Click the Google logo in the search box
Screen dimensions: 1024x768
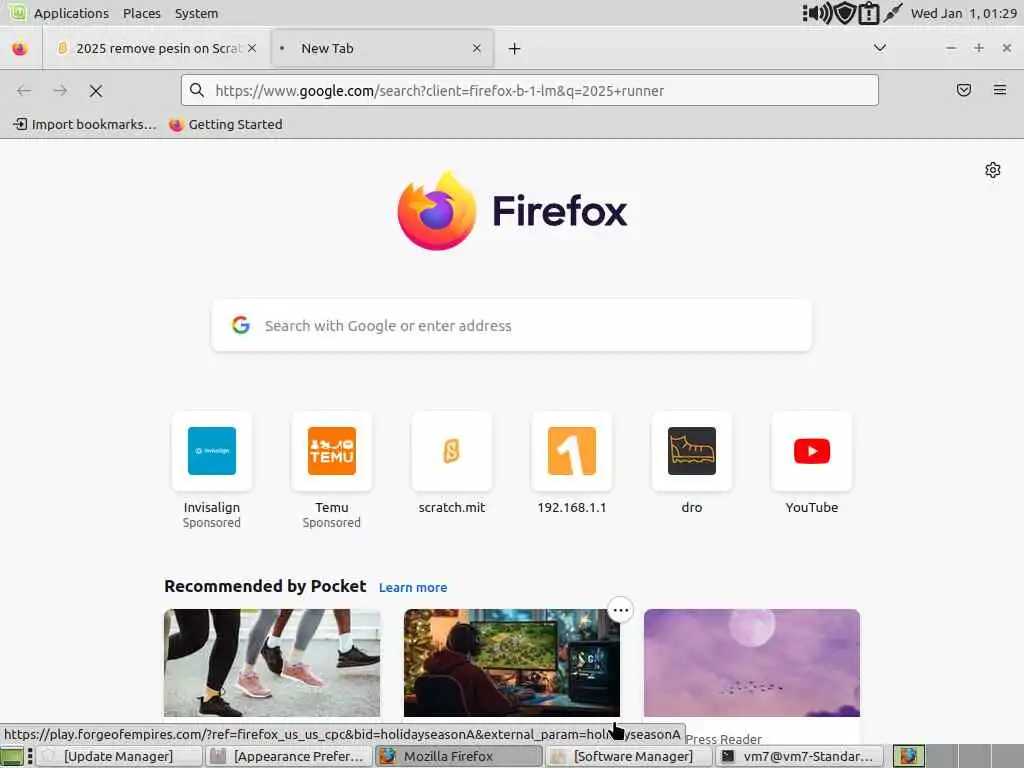[241, 325]
